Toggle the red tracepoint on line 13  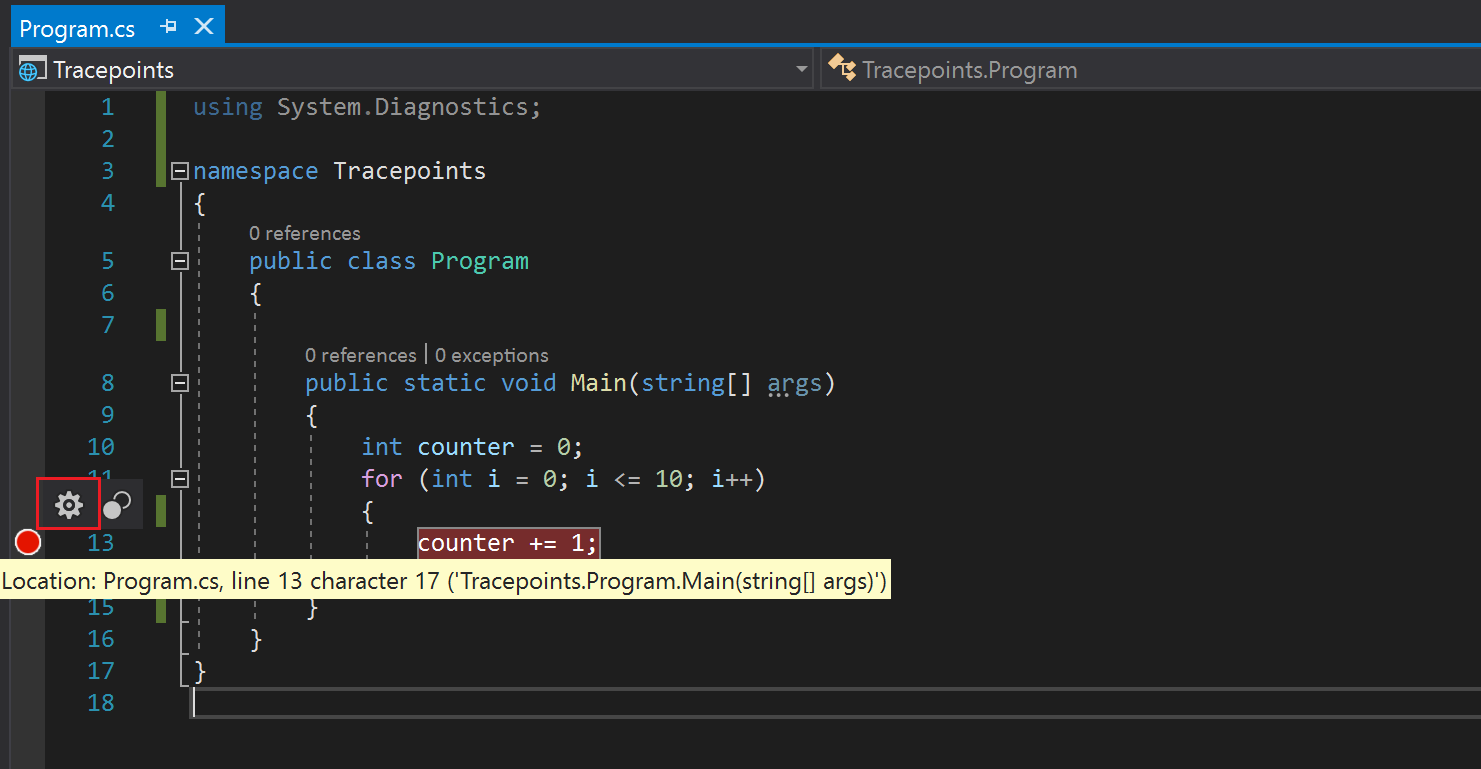[x=27, y=542]
